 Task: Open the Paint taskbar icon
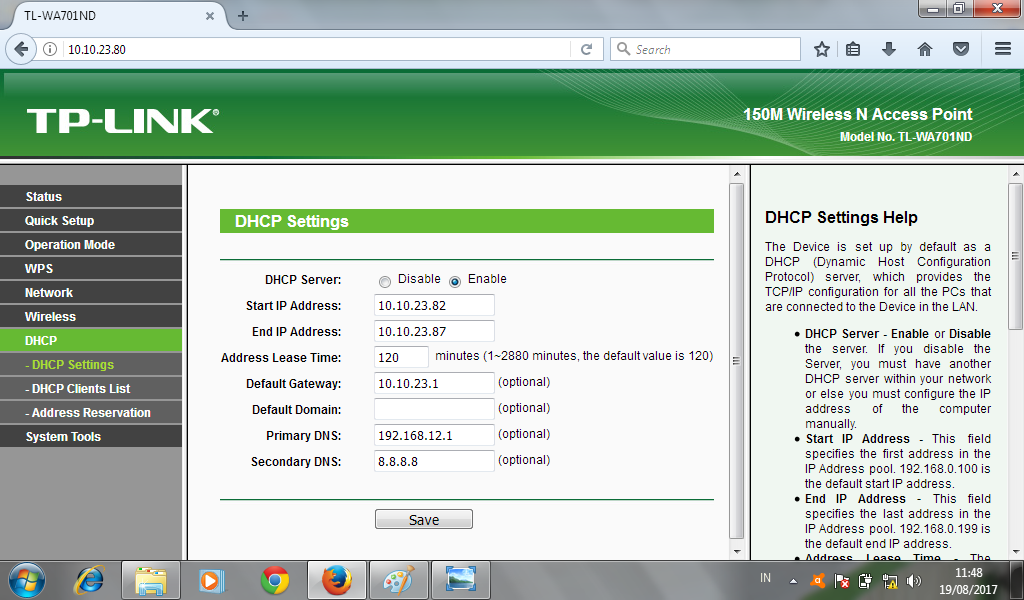click(398, 580)
